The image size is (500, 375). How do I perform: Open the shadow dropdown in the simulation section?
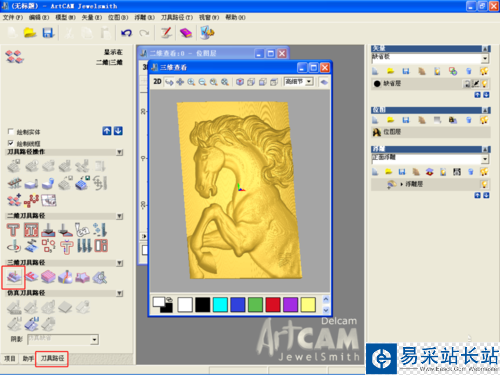(x=94, y=340)
